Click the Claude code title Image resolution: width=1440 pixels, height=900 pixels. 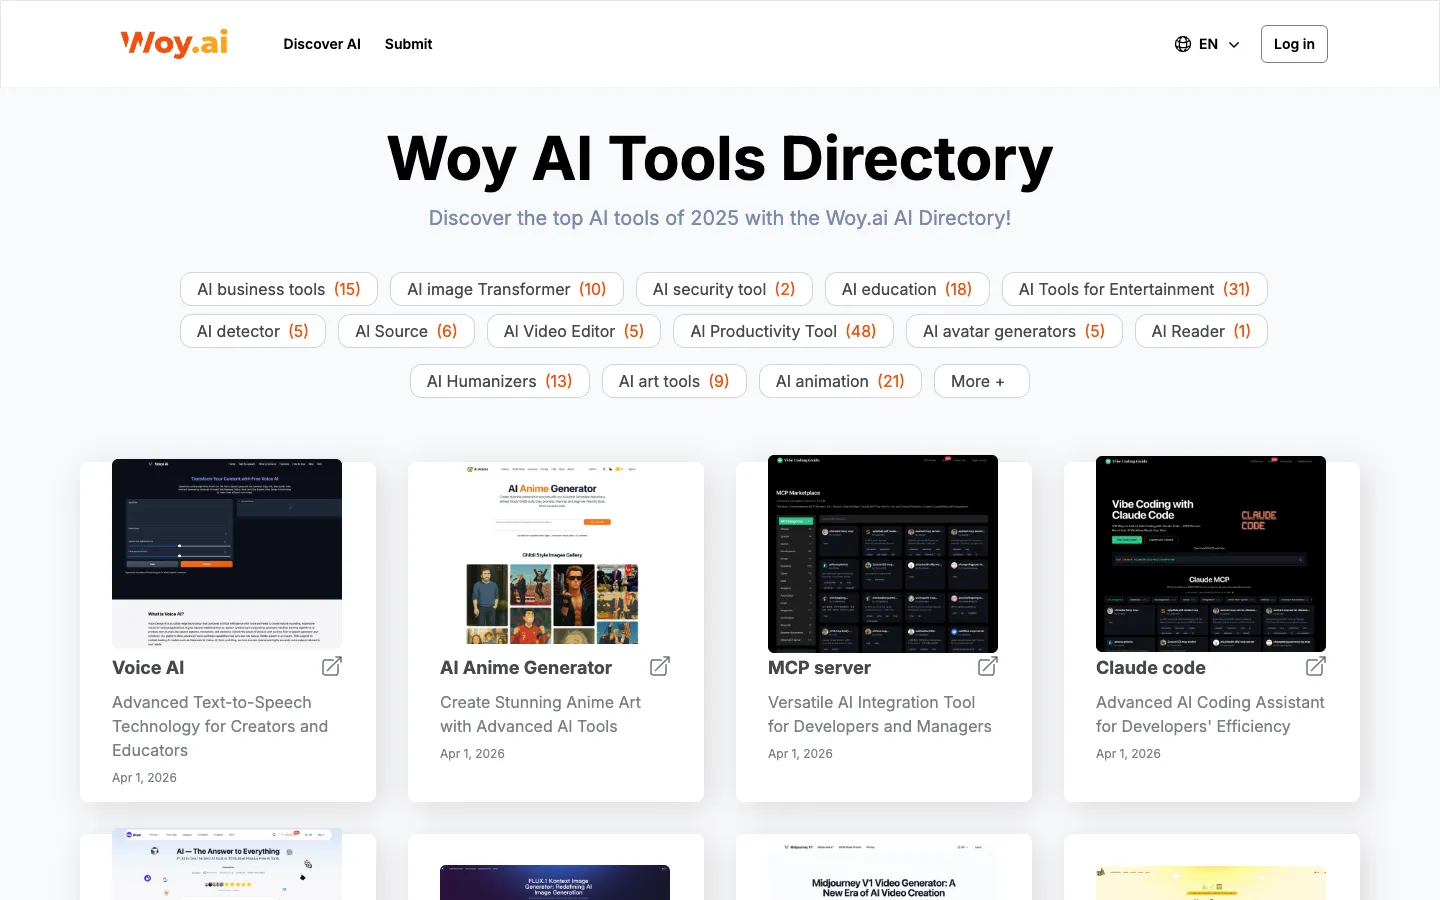pos(1151,667)
